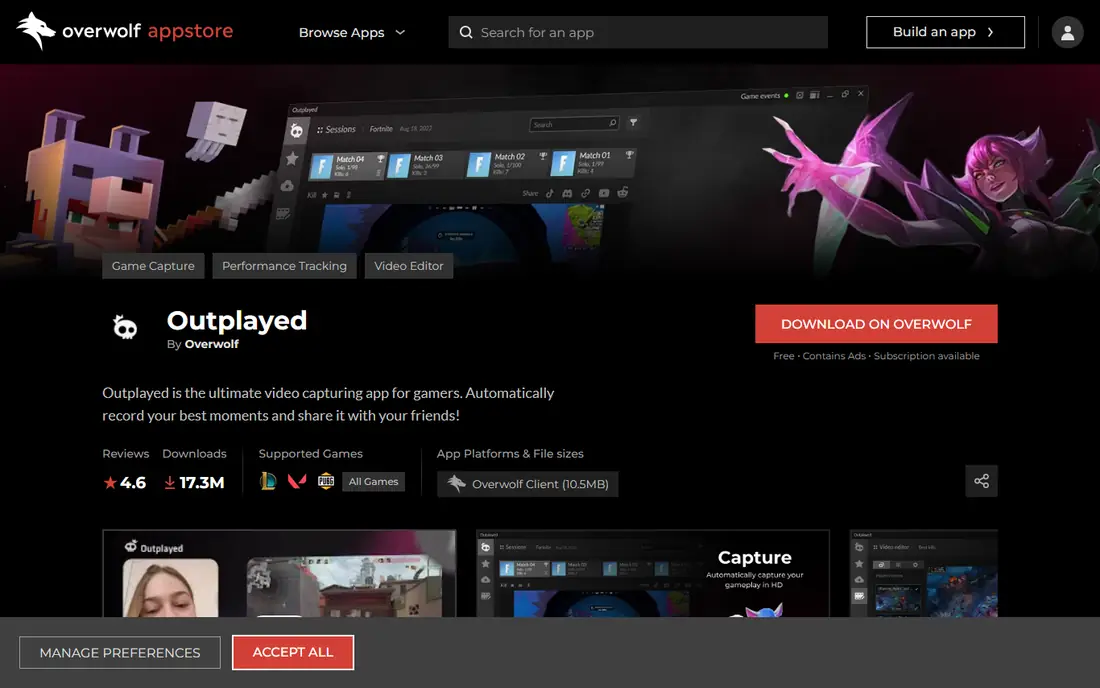Viewport: 1100px width, 688px height.
Task: Click the Valorant game icon
Action: pos(297,481)
